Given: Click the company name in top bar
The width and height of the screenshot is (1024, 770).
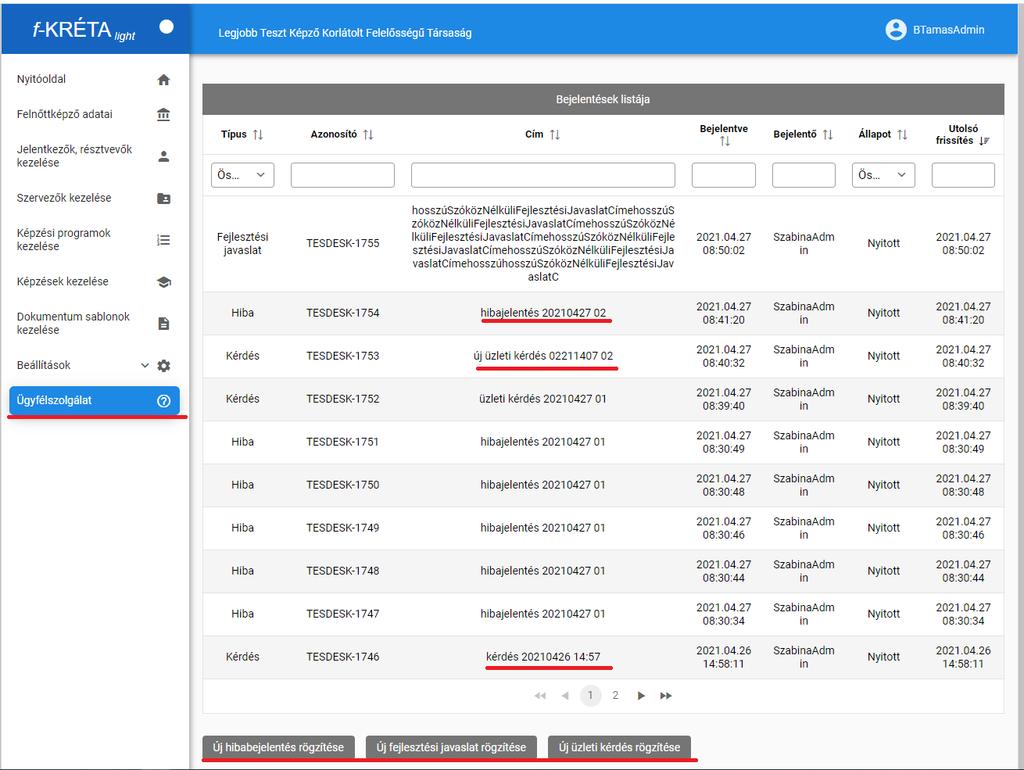Looking at the screenshot, I should point(345,33).
